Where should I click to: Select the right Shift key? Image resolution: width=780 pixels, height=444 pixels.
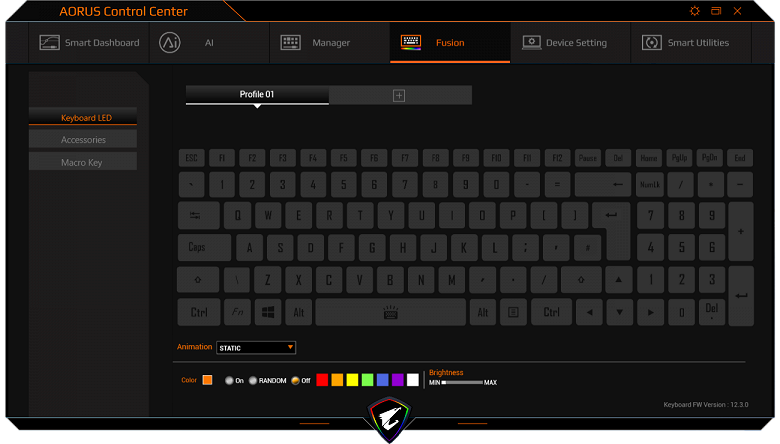coord(581,280)
